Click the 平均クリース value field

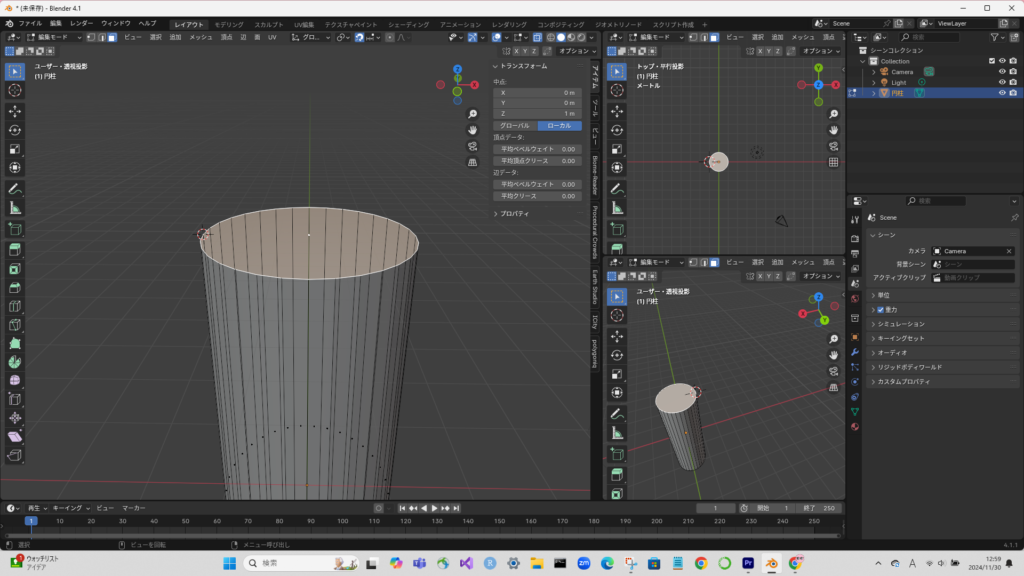click(x=539, y=196)
